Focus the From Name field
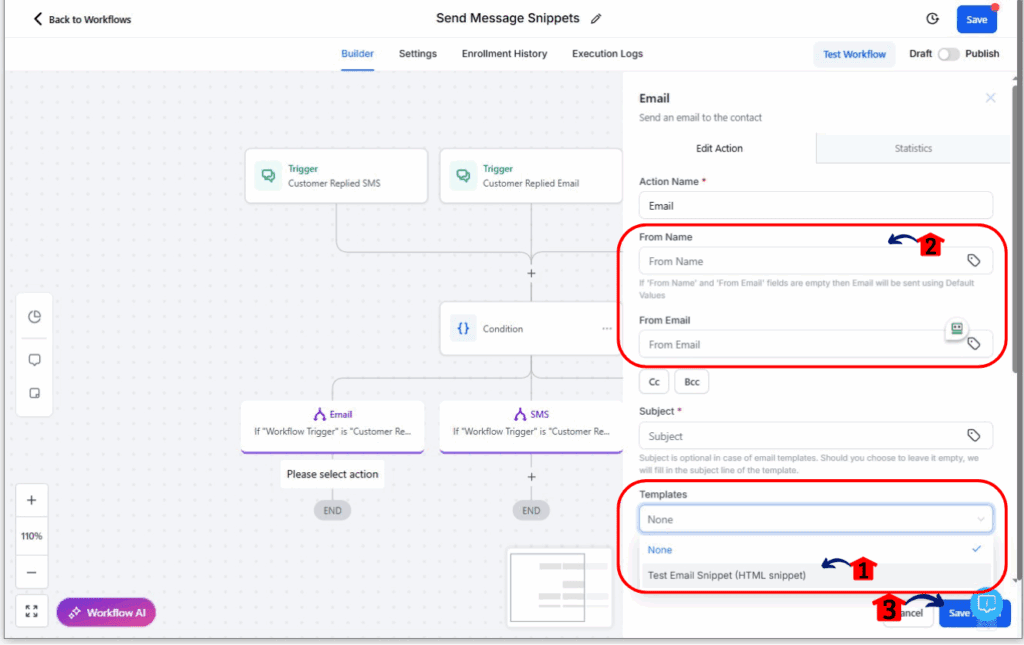The image size is (1024, 645). (816, 261)
